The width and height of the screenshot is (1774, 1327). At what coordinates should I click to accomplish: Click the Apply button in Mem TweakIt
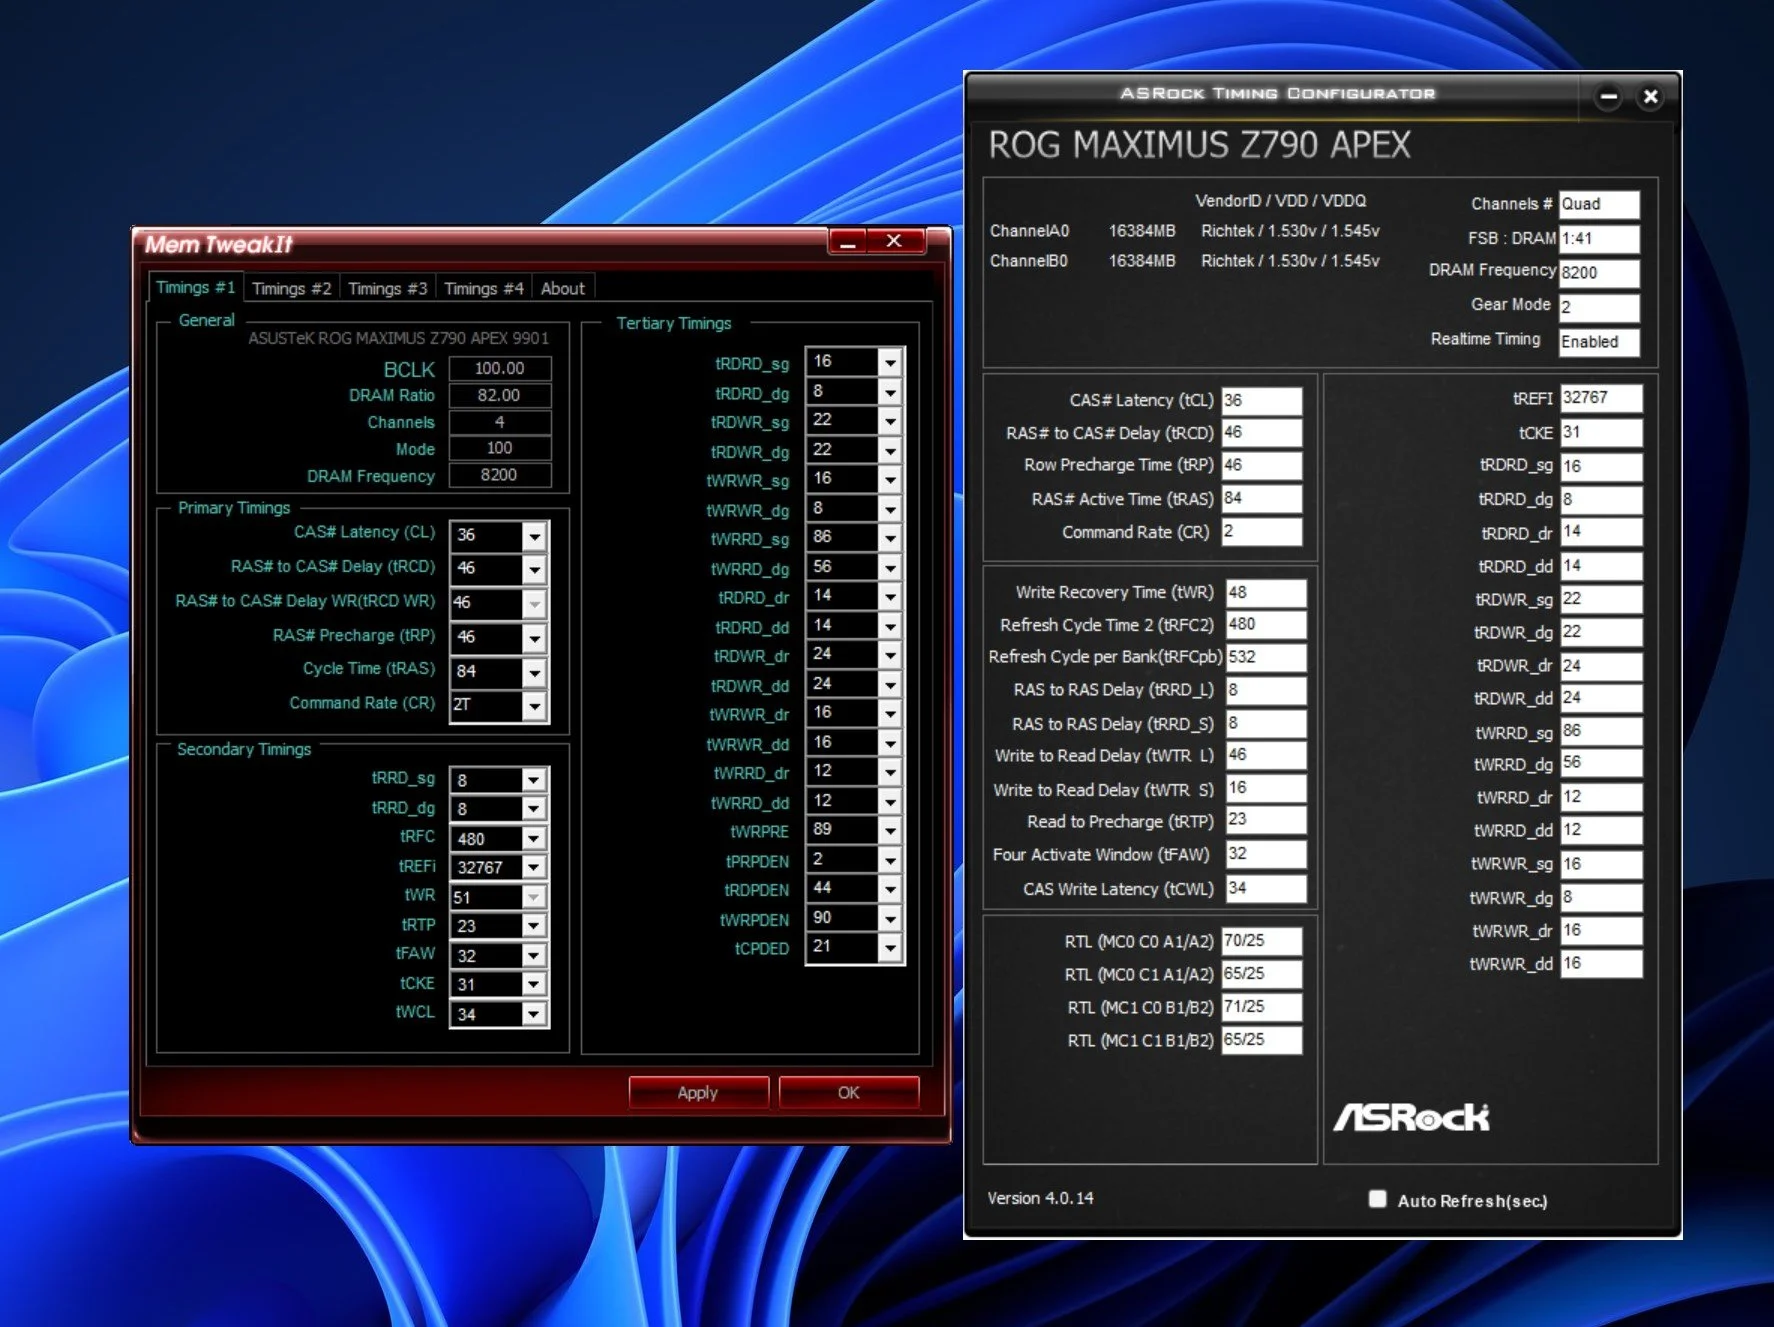(x=698, y=1092)
